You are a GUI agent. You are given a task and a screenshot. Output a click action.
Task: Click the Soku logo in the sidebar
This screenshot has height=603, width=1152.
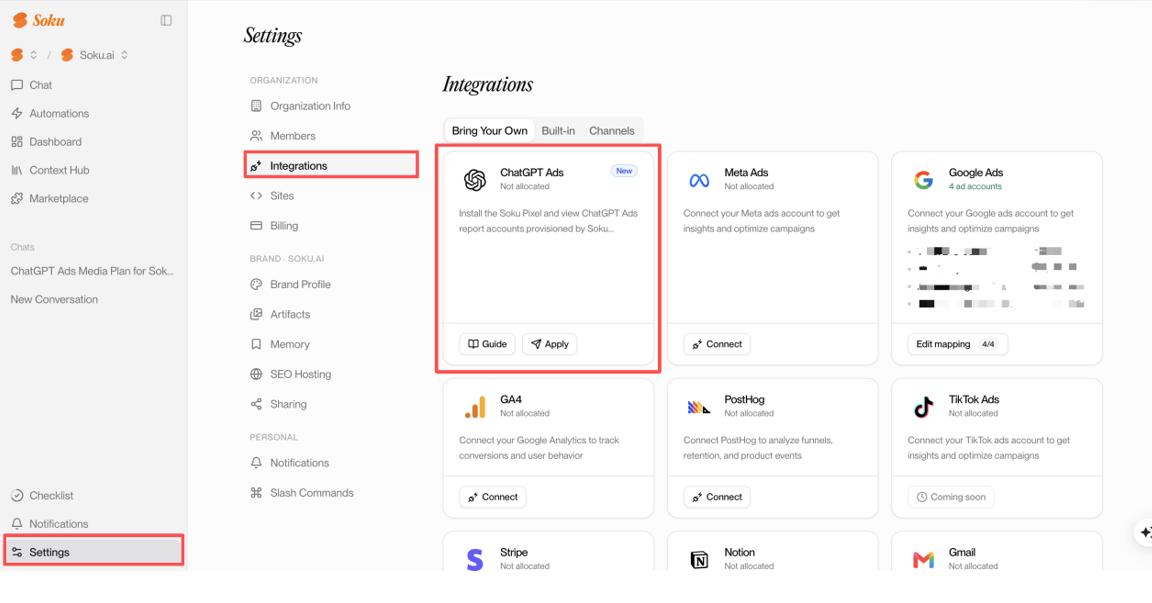coord(38,21)
